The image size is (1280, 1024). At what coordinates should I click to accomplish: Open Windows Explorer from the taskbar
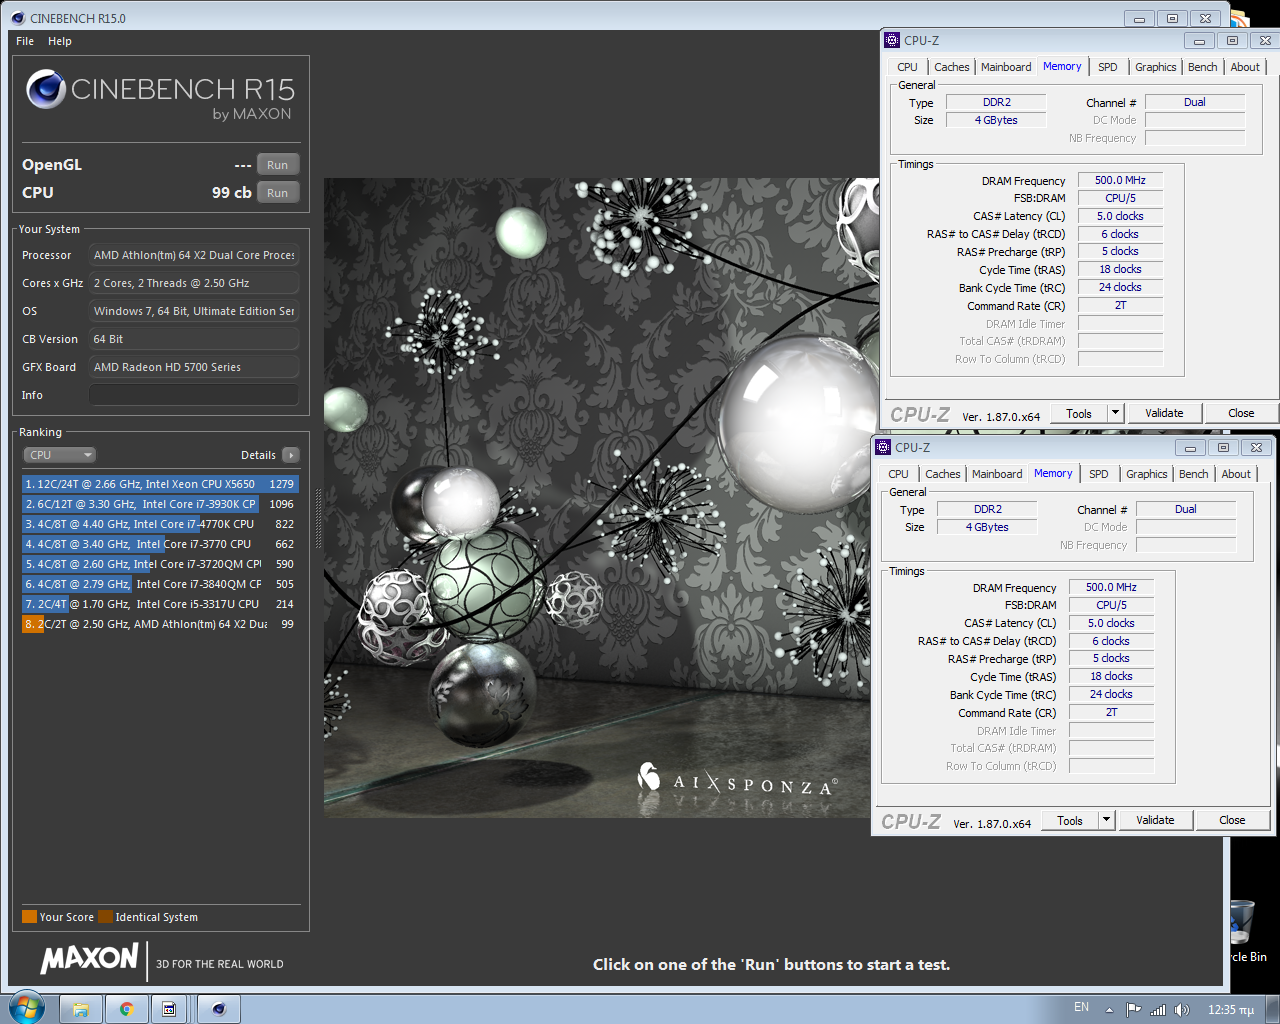(x=82, y=1009)
